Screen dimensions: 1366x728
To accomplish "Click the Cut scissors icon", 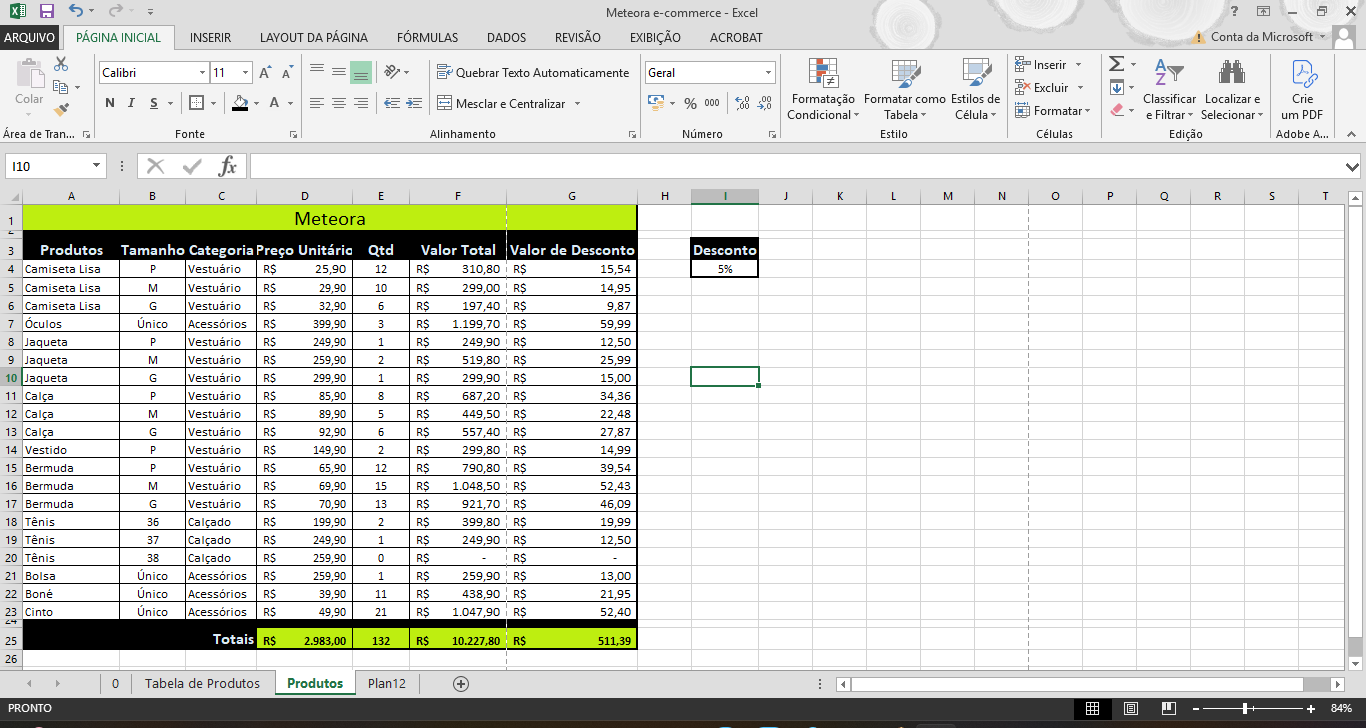I will [x=61, y=64].
